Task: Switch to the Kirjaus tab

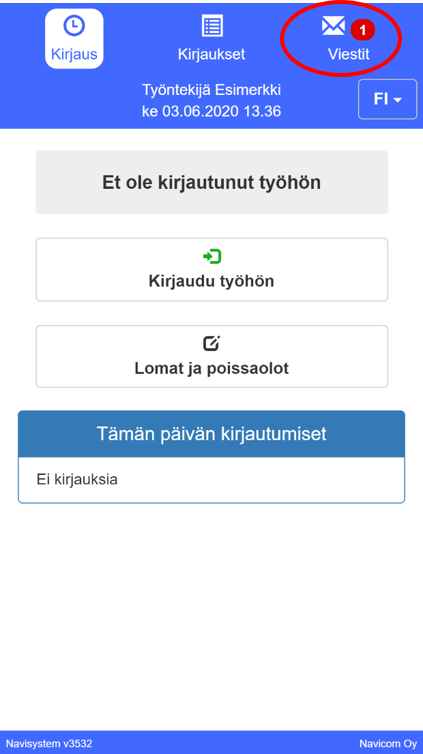Action: coord(74,38)
